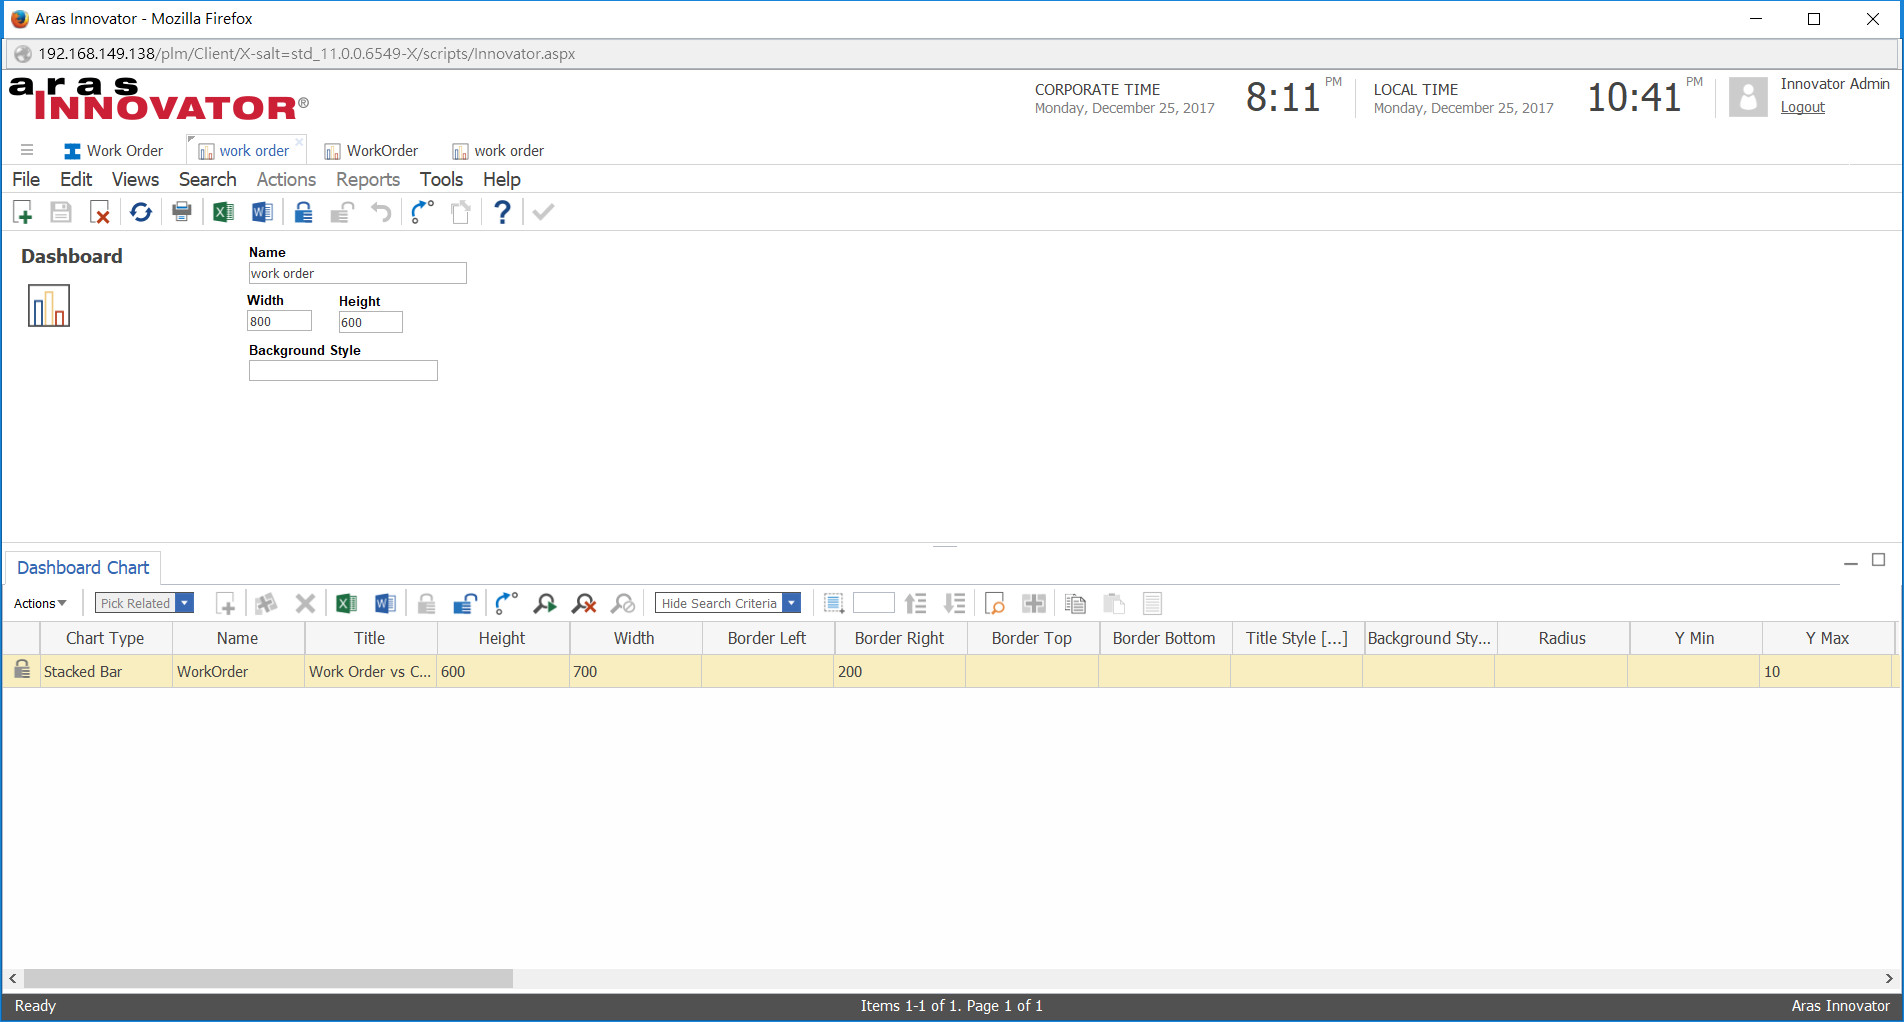Open the Edit menu

point(76,179)
